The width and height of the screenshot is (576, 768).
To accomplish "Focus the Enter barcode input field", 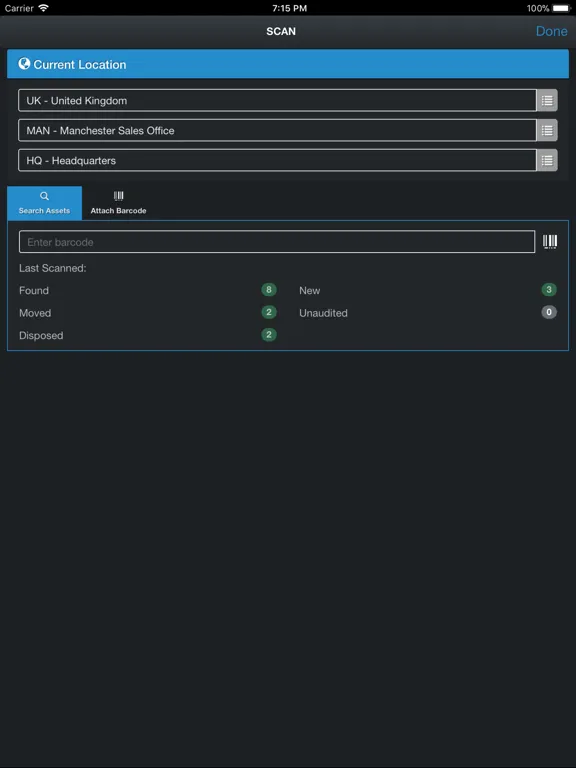I will point(277,242).
